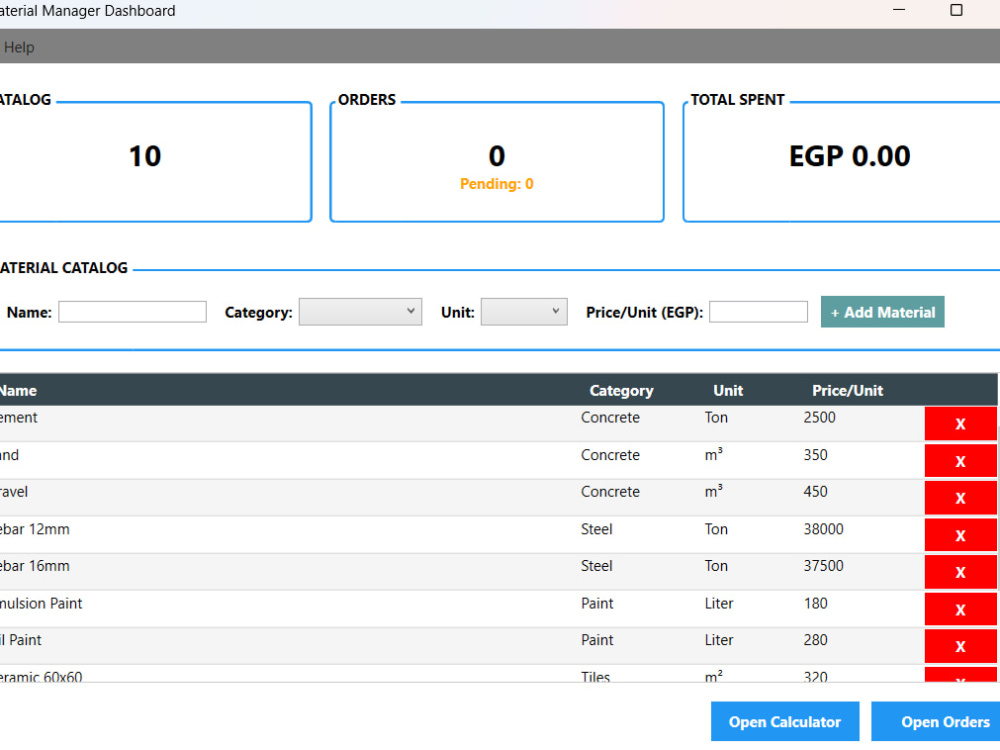Remove the Rebar 12mm material
Image resolution: width=1000 pixels, height=750 pixels.
pyautogui.click(x=960, y=536)
